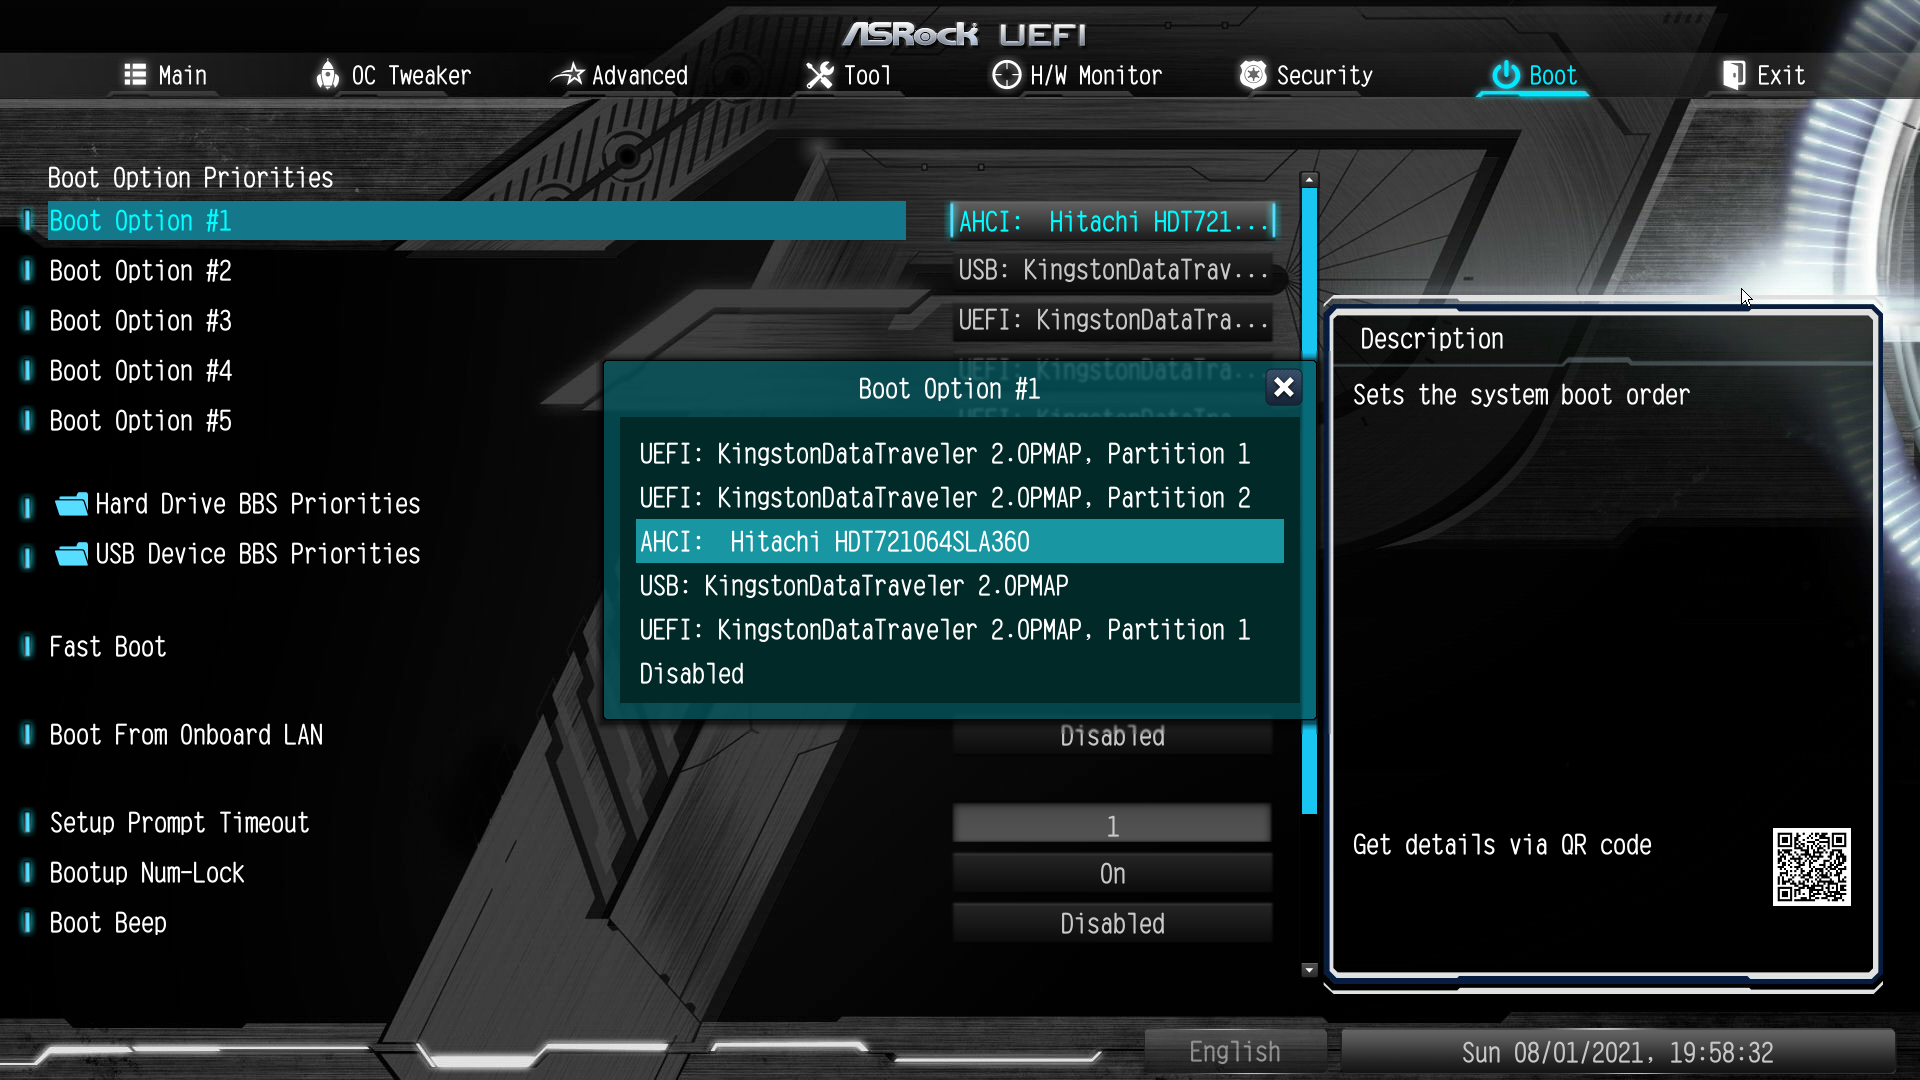The height and width of the screenshot is (1080, 1920).
Task: Click the Exit door icon
Action: [1734, 75]
